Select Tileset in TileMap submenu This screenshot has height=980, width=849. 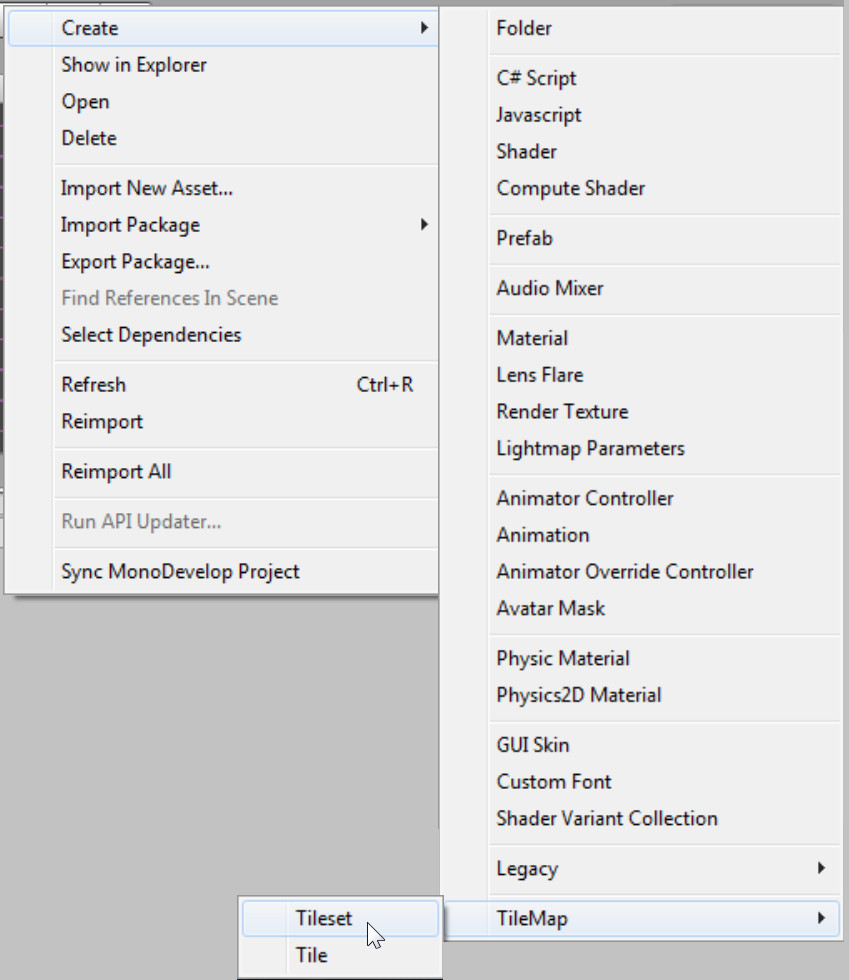(340, 918)
